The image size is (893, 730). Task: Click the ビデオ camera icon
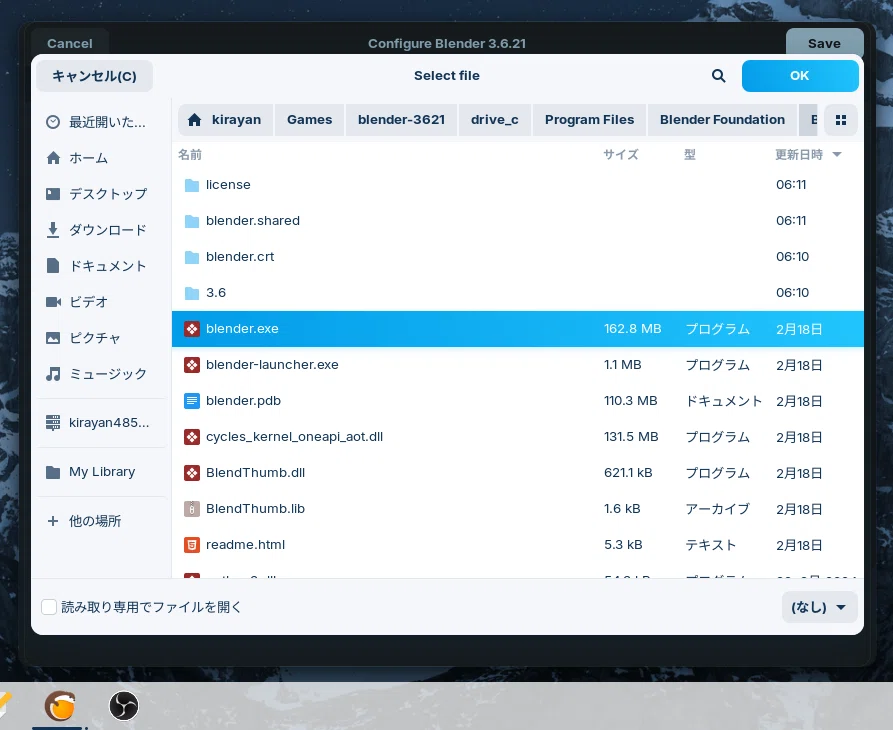pos(53,302)
